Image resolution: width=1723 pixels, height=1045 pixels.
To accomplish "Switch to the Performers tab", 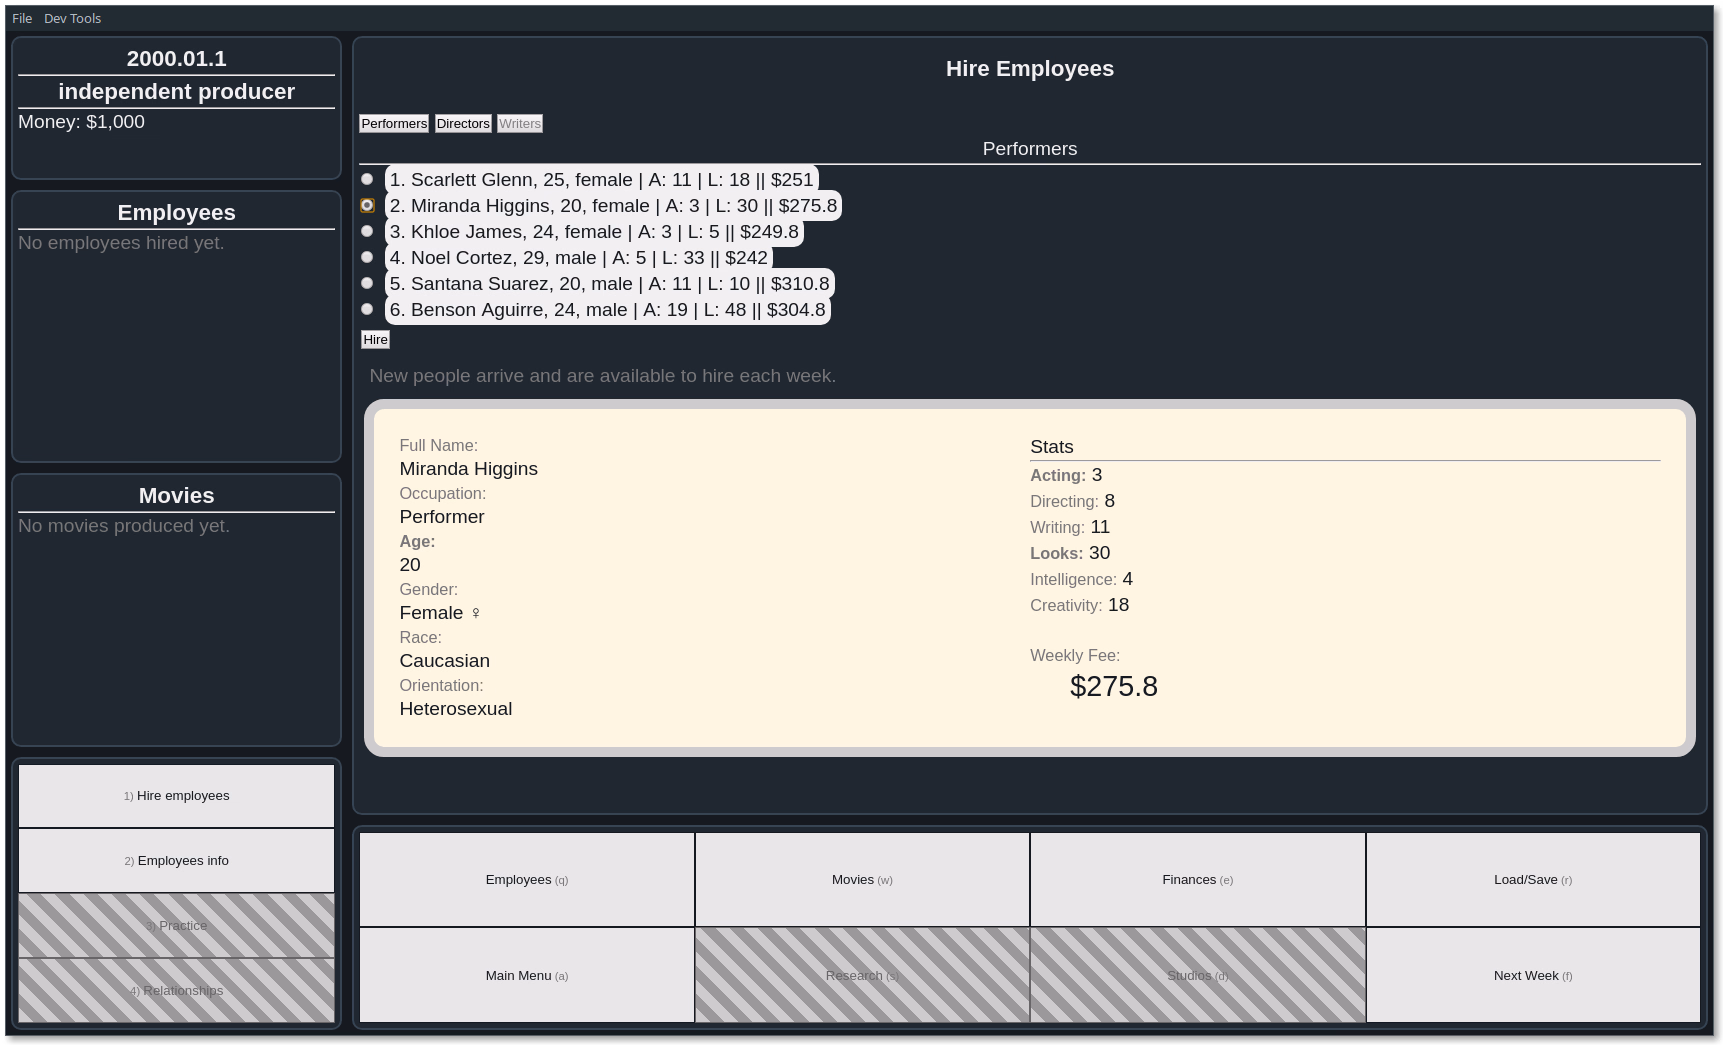I will [x=394, y=124].
